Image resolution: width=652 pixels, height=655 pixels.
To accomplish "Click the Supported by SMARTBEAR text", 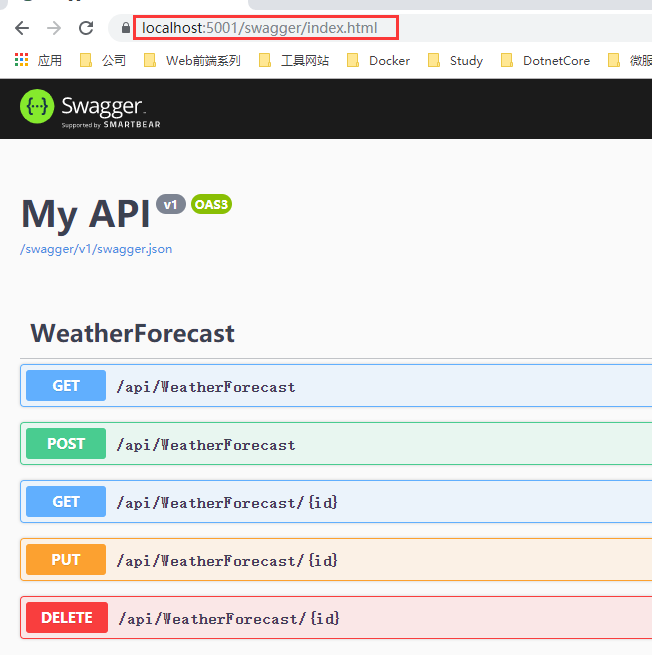I will (x=111, y=124).
